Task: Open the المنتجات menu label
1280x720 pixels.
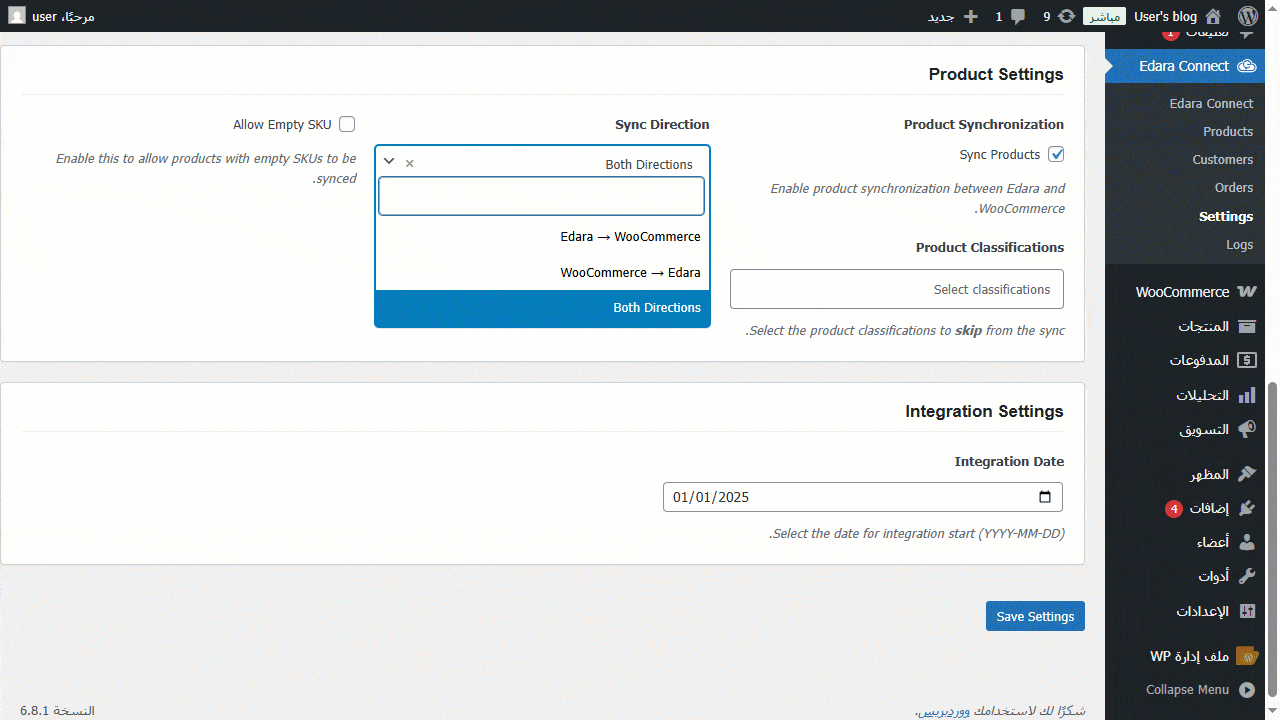Action: click(x=1203, y=327)
